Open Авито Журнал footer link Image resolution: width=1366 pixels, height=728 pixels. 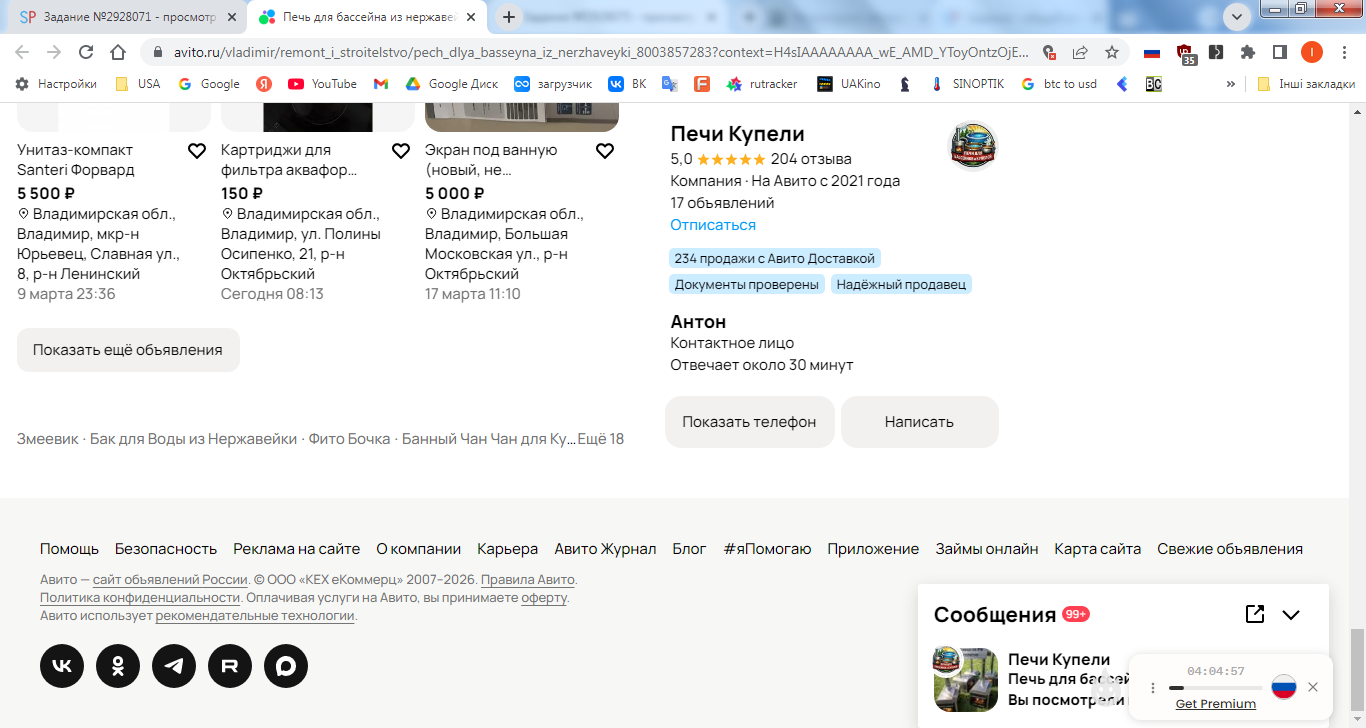pos(606,549)
